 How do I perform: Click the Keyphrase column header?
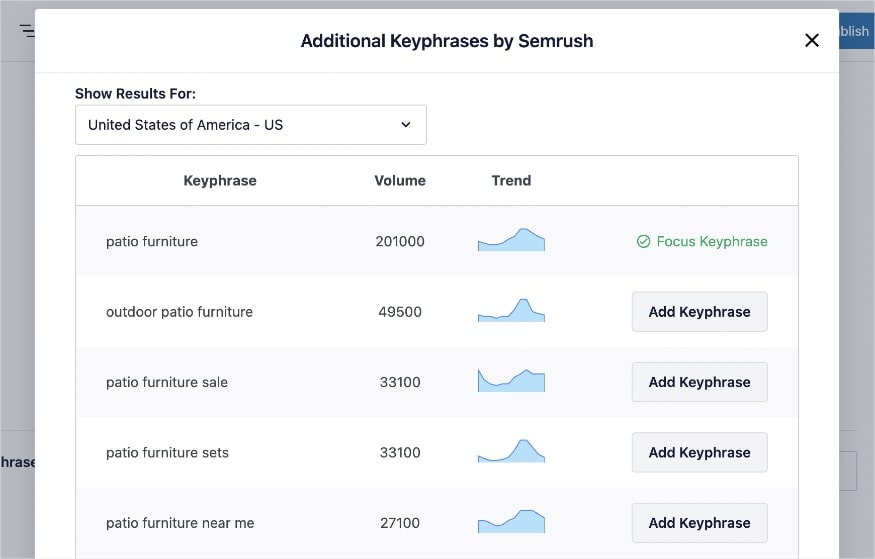[220, 180]
